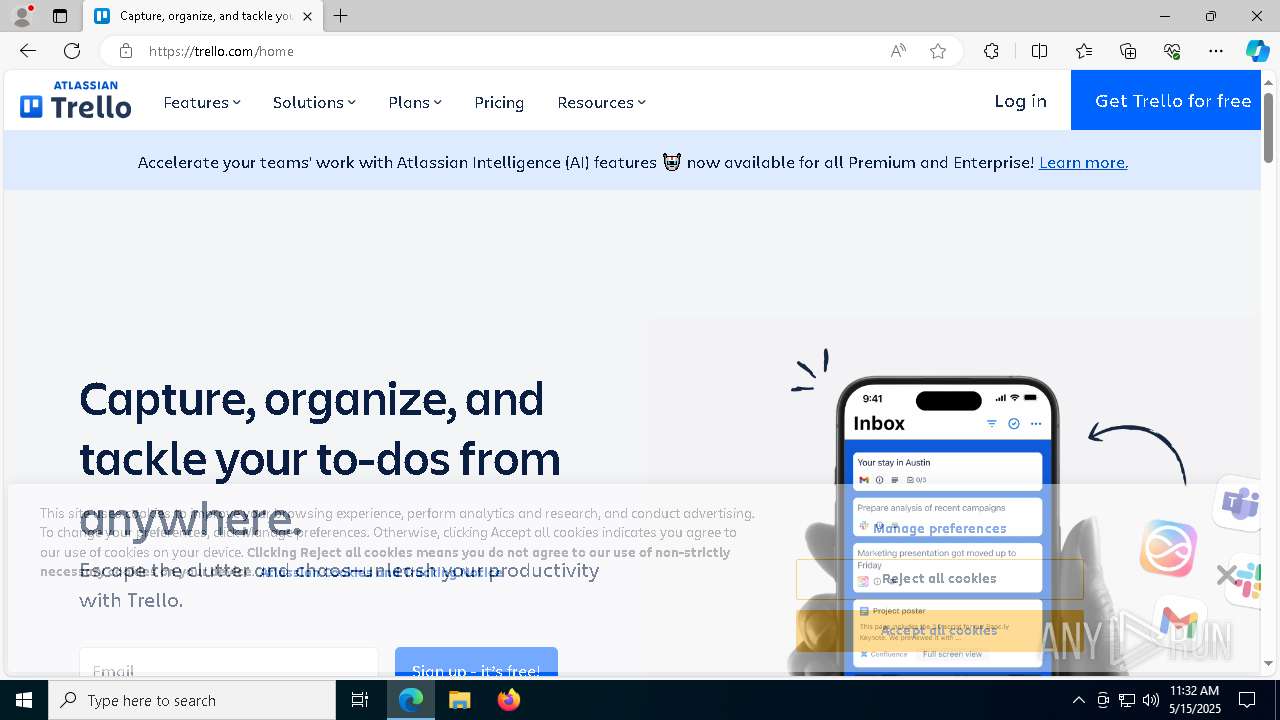The height and width of the screenshot is (720, 1280).
Task: Click the page vertical scrollbar
Action: pyautogui.click(x=1268, y=130)
